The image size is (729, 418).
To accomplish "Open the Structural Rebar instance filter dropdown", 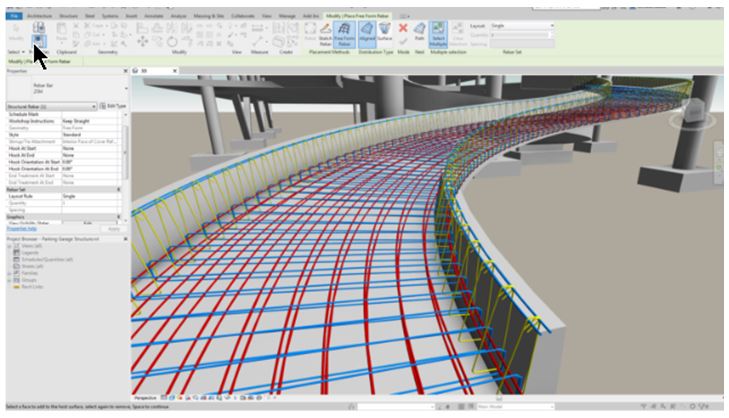I will click(x=51, y=106).
